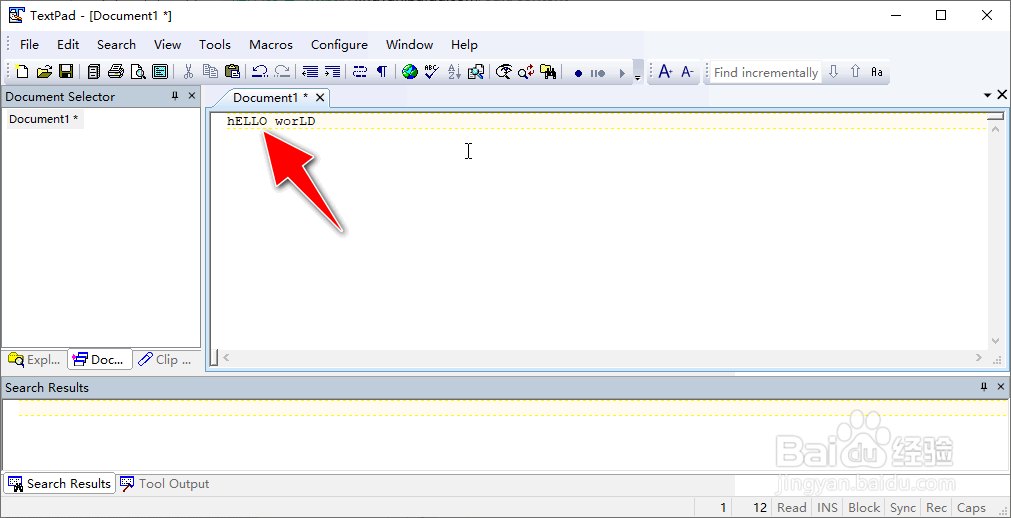This screenshot has width=1011, height=518.
Task: Click editor horizontal scrollbar right arrow
Action: [979, 357]
